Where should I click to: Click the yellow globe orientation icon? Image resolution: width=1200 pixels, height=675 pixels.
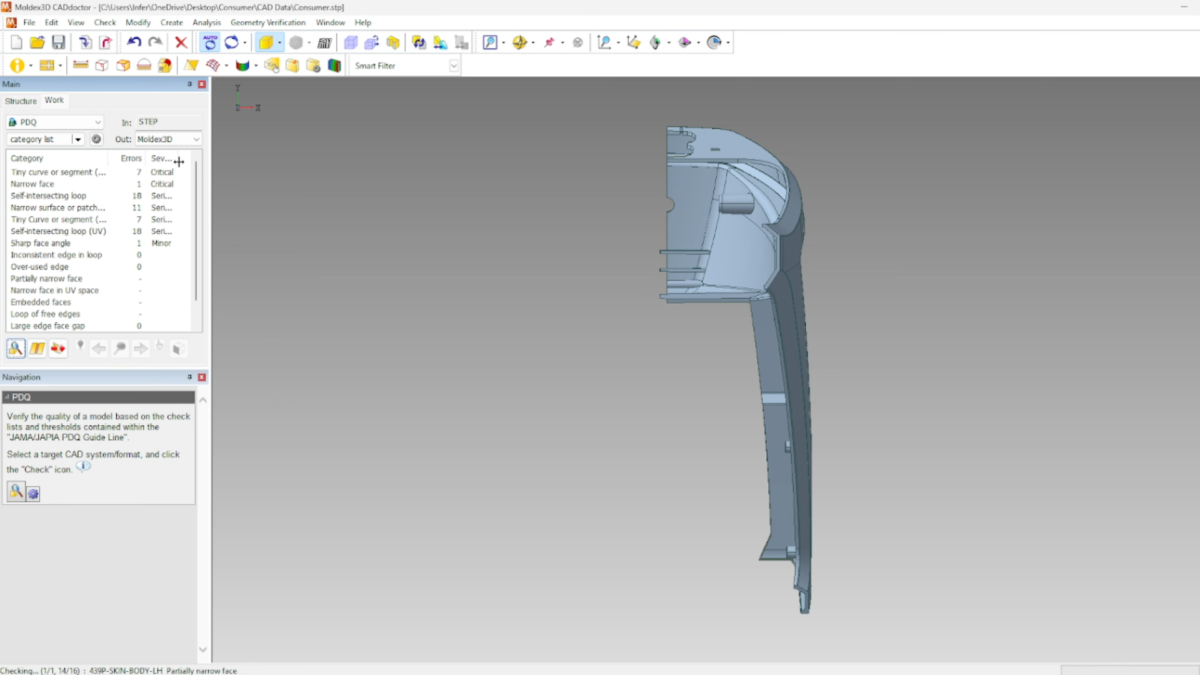pyautogui.click(x=519, y=42)
